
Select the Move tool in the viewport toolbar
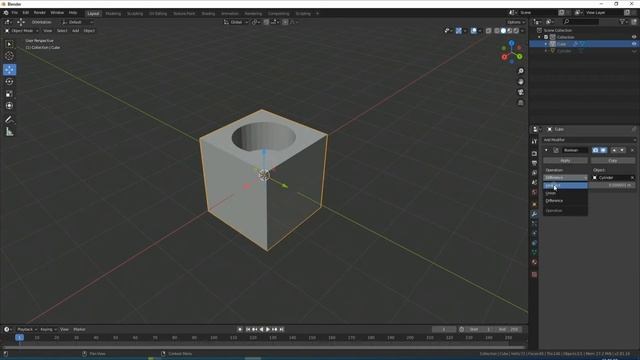click(9, 69)
